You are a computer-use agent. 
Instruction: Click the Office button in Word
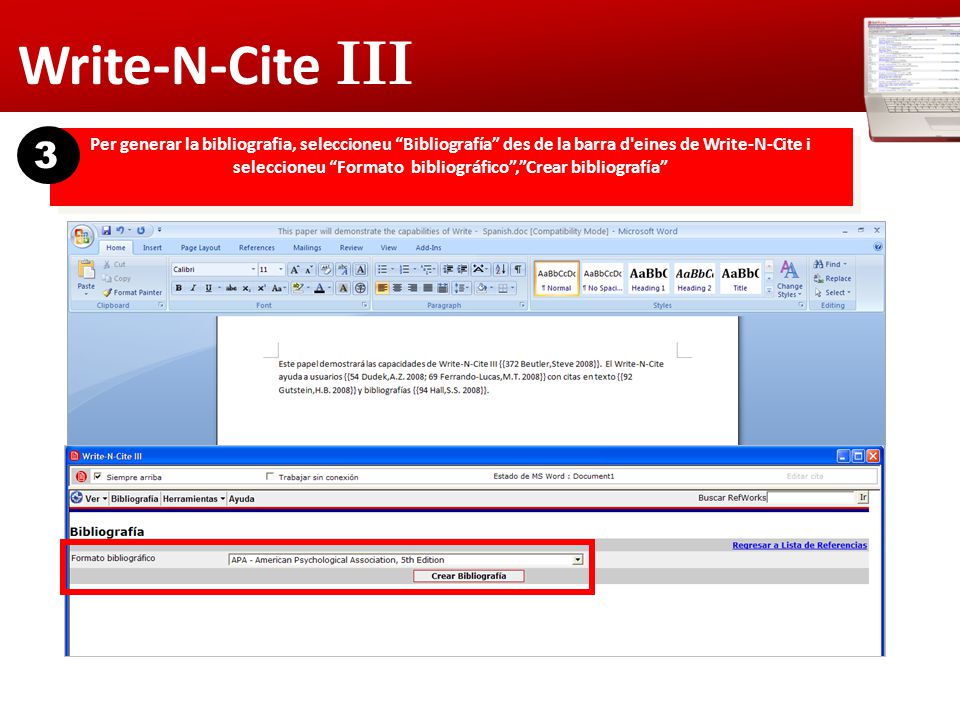[81, 236]
